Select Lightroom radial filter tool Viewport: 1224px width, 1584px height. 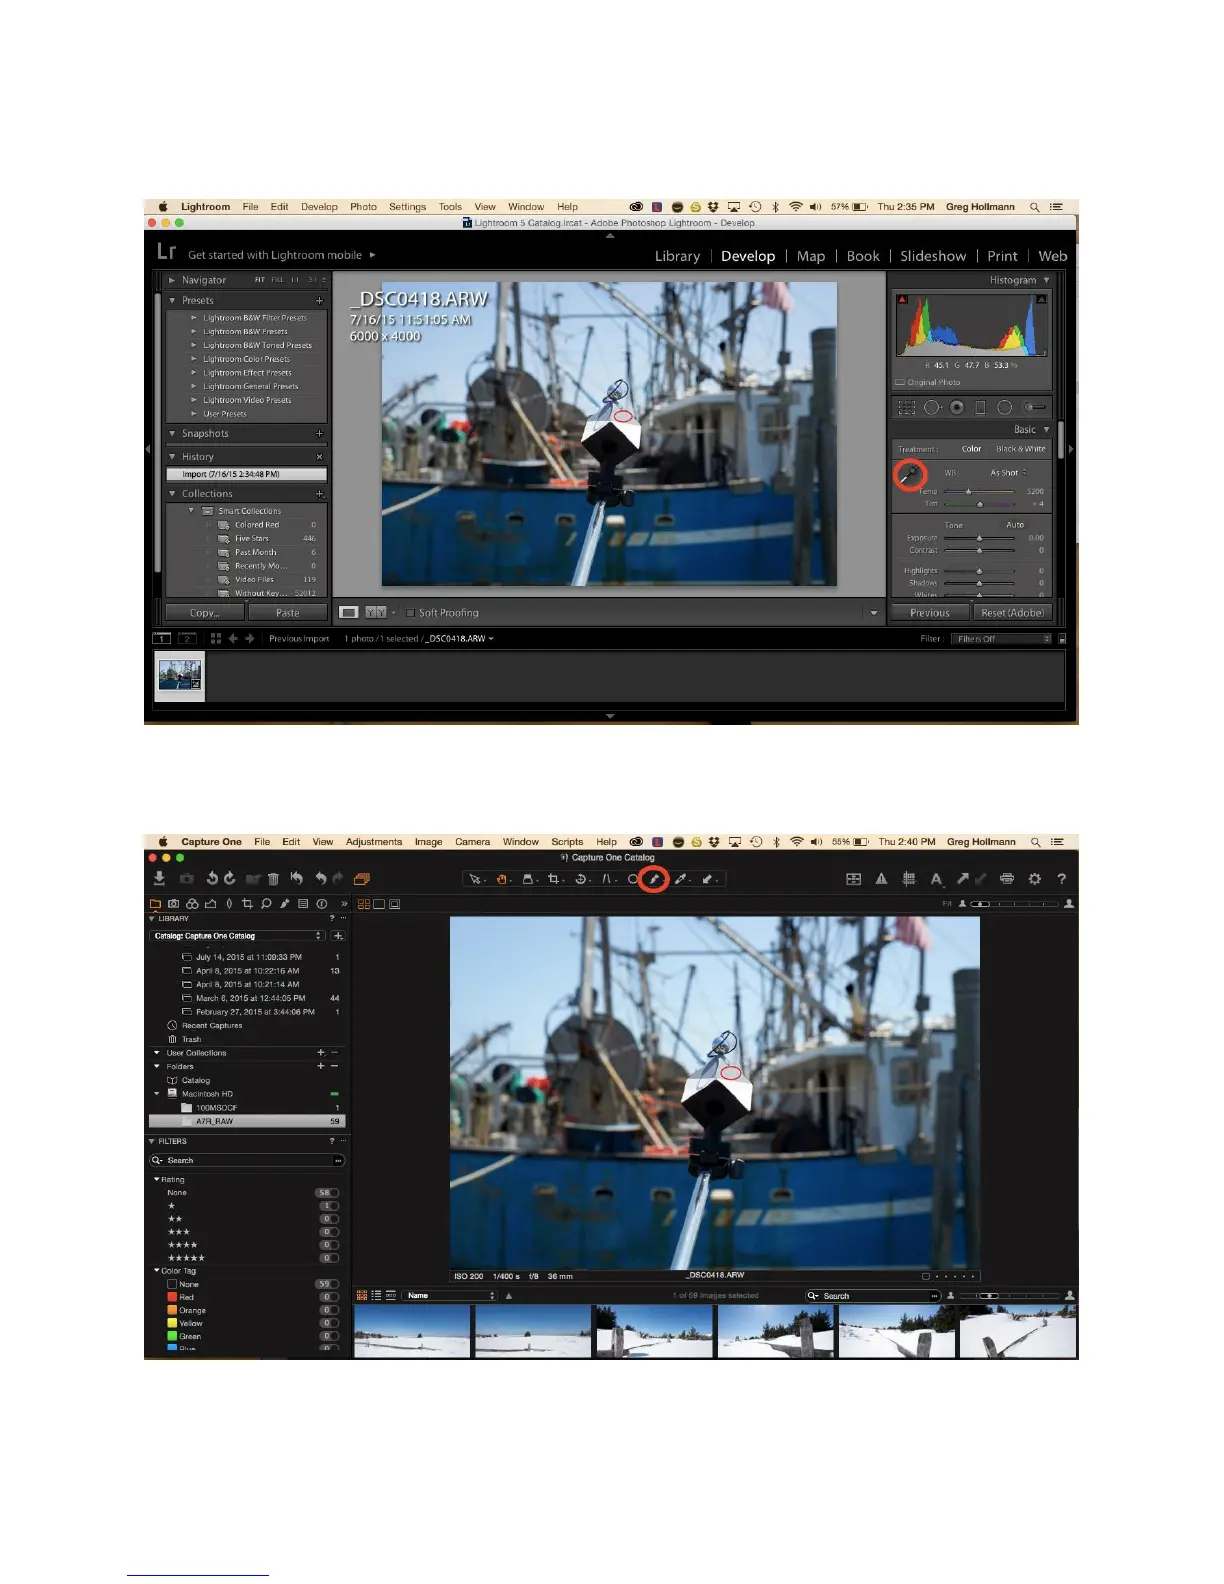click(x=1004, y=407)
